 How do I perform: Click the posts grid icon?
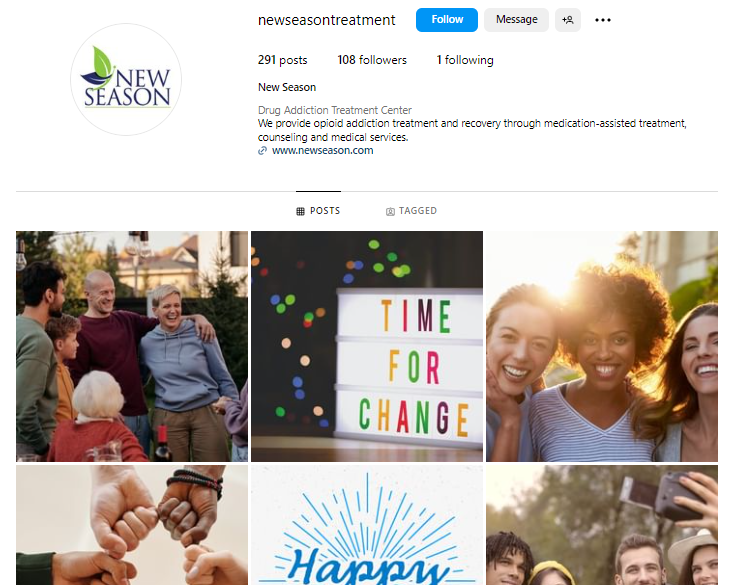pyautogui.click(x=300, y=211)
